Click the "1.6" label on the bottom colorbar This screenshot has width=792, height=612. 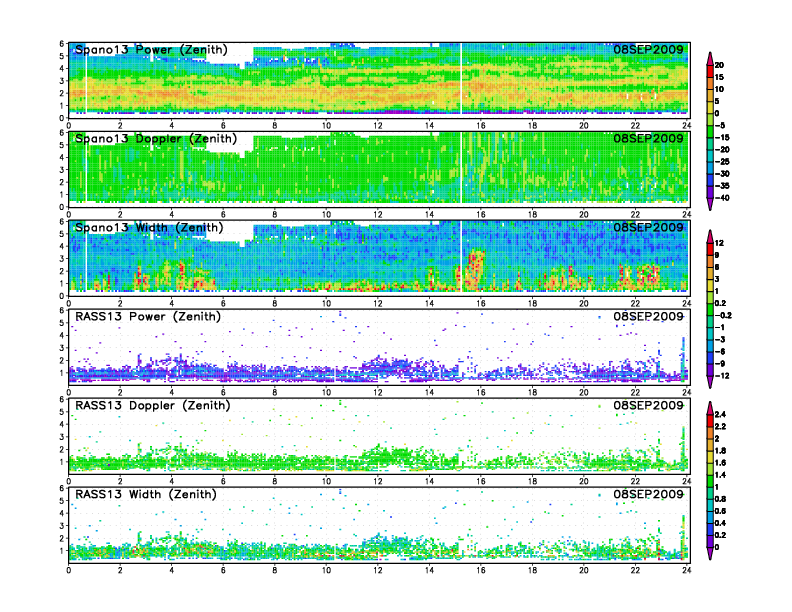[x=720, y=463]
